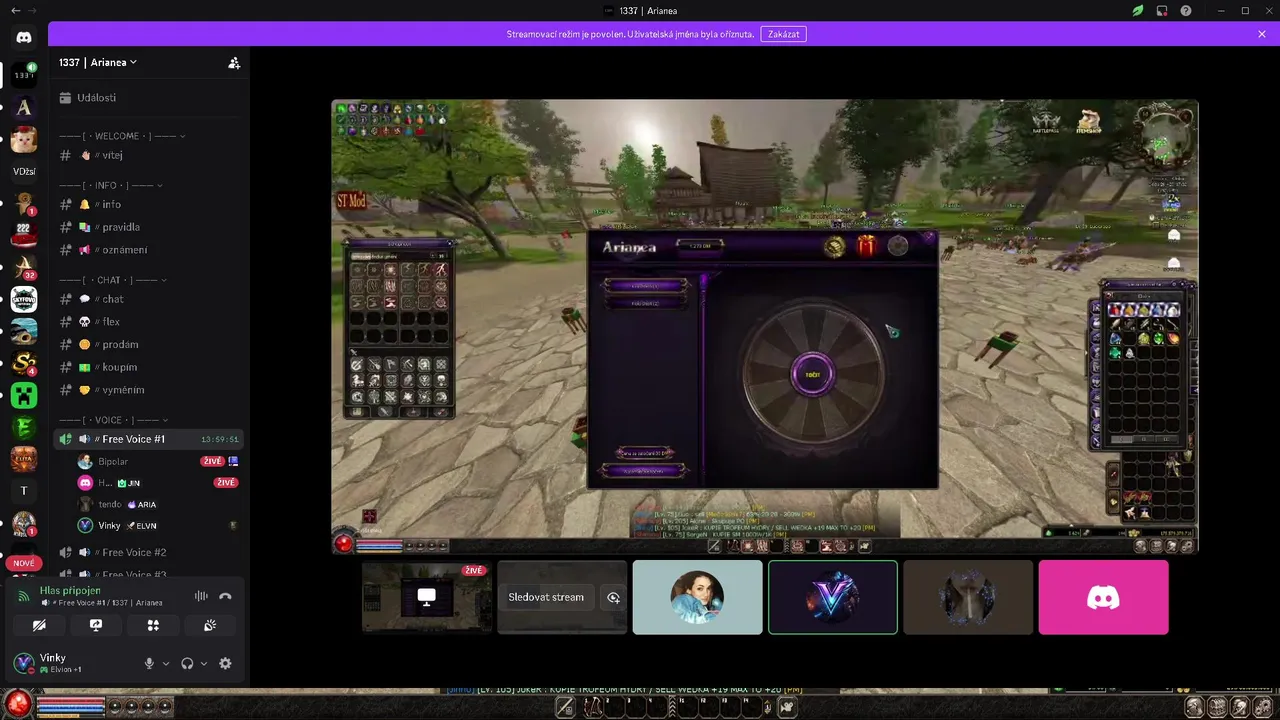This screenshot has width=1280, height=720.
Task: Select user tendo in voice list
Action: [160, 504]
